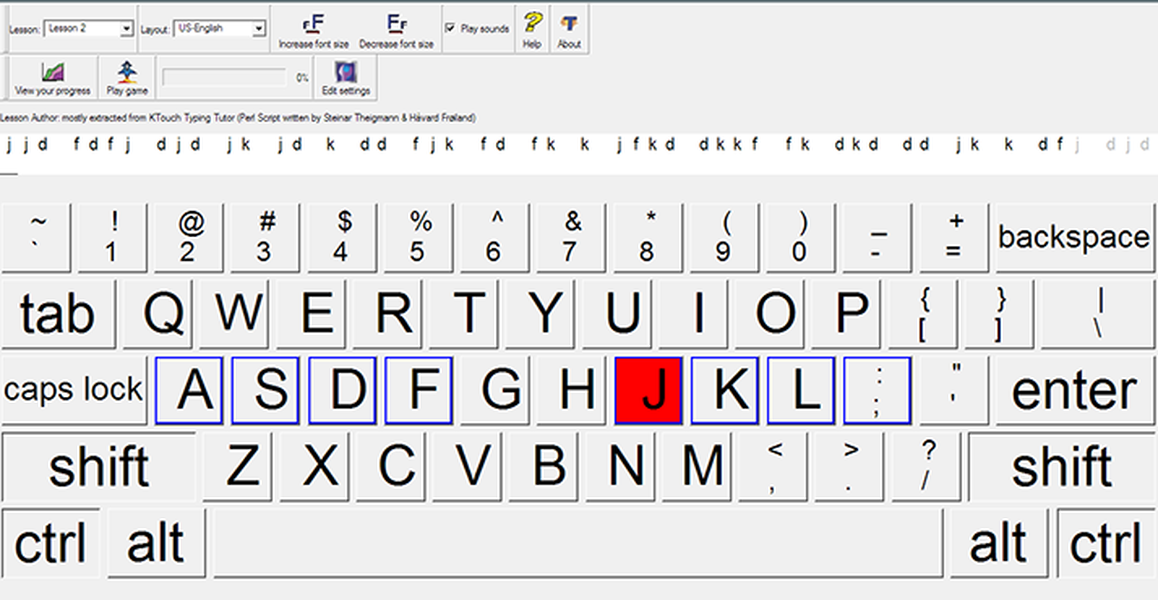Click the Increase font size icon
The image size is (1158, 600).
tap(313, 24)
